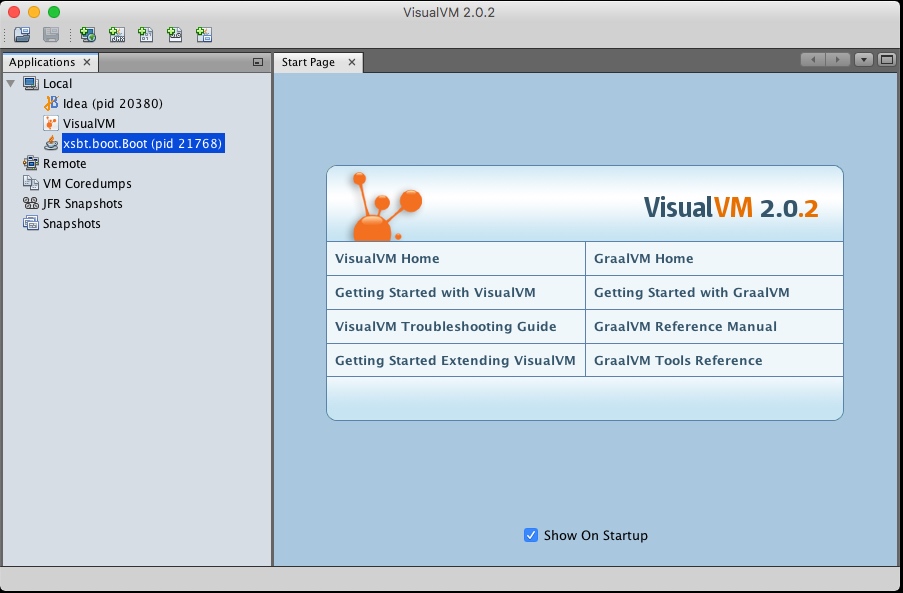Select xsbt.boot.Boot (pid 21768) entry
This screenshot has height=593, width=903.
pyautogui.click(x=143, y=143)
